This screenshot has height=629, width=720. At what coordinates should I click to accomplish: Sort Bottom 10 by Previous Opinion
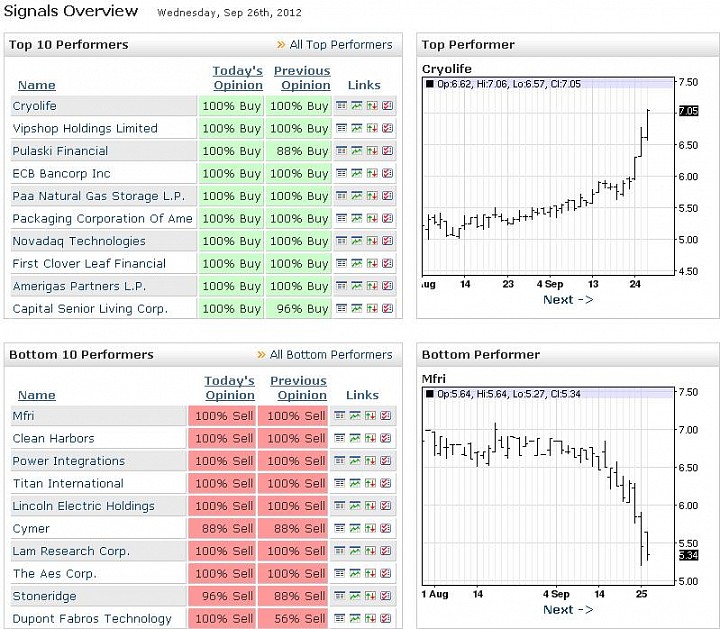tap(299, 388)
